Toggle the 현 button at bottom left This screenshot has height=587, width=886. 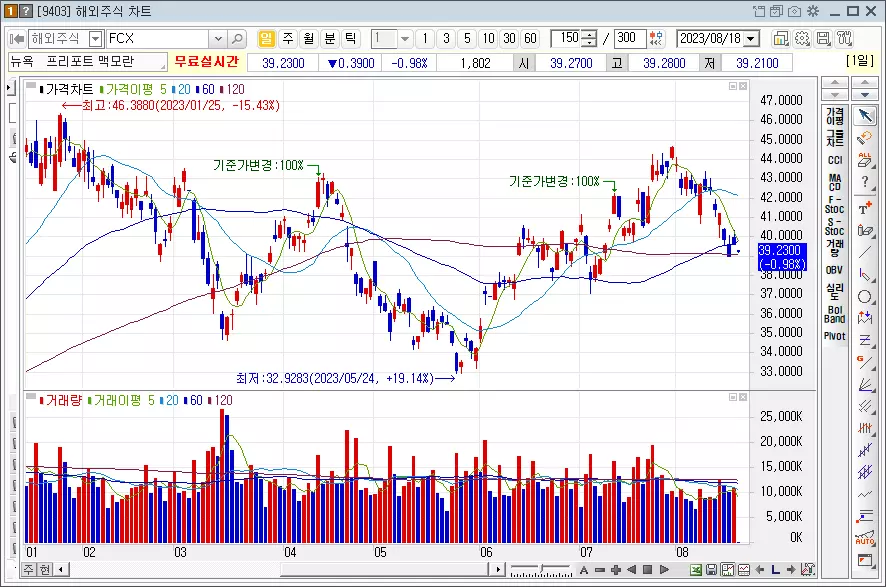44,569
